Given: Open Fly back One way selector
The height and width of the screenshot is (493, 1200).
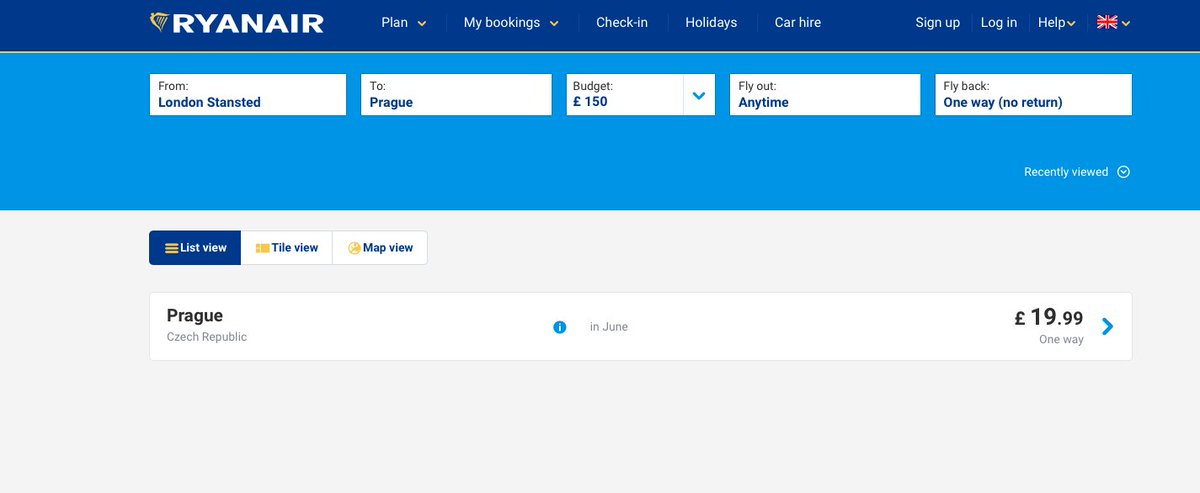Looking at the screenshot, I should [x=1033, y=95].
